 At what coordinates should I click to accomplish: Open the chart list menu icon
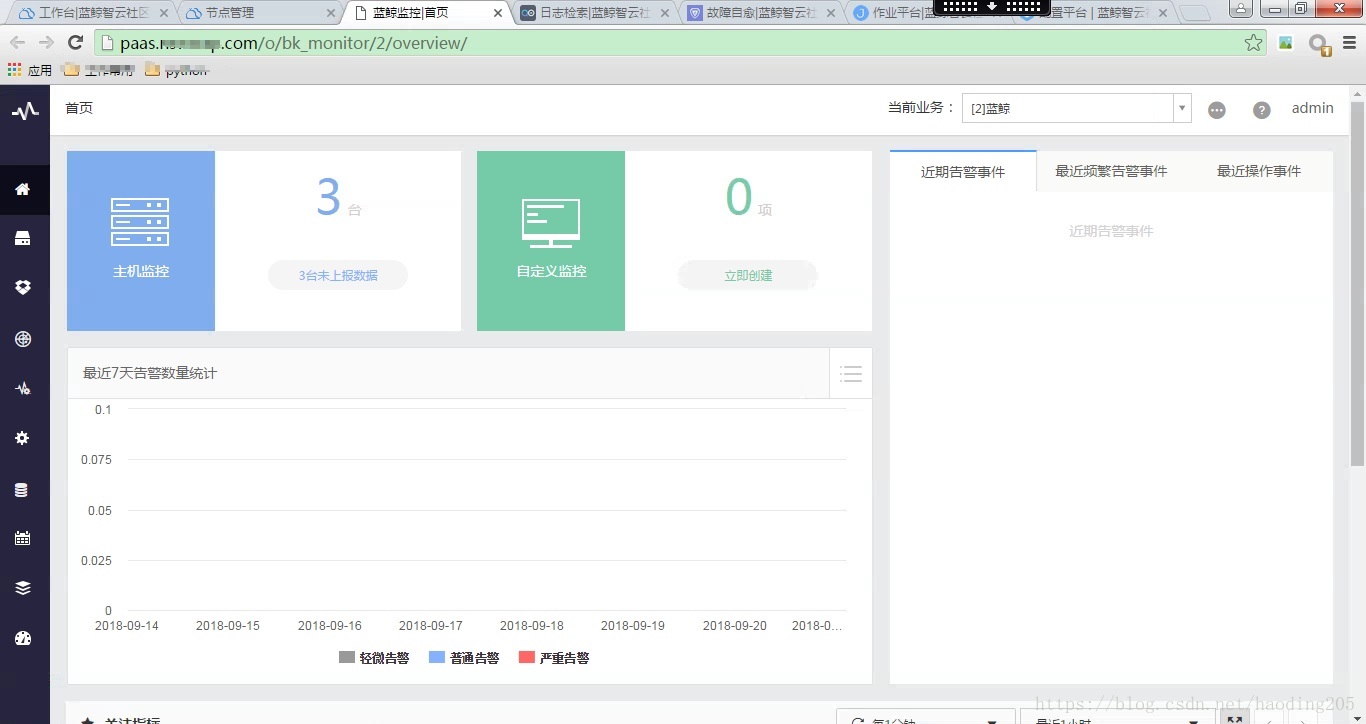click(x=851, y=374)
